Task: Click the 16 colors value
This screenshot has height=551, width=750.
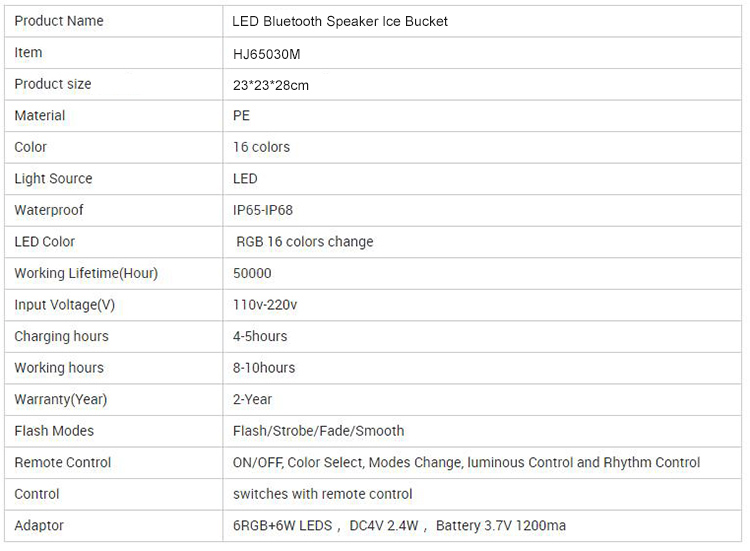Action: 261,147
